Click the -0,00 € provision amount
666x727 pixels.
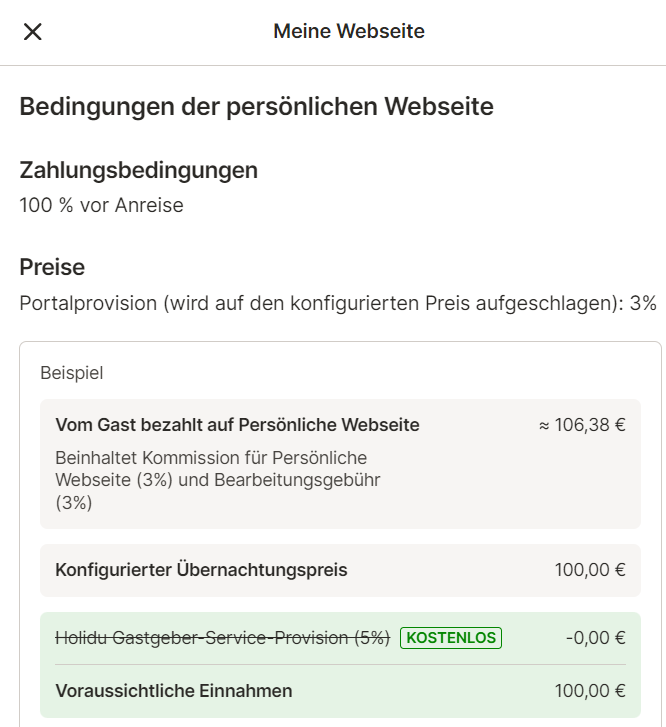point(596,638)
